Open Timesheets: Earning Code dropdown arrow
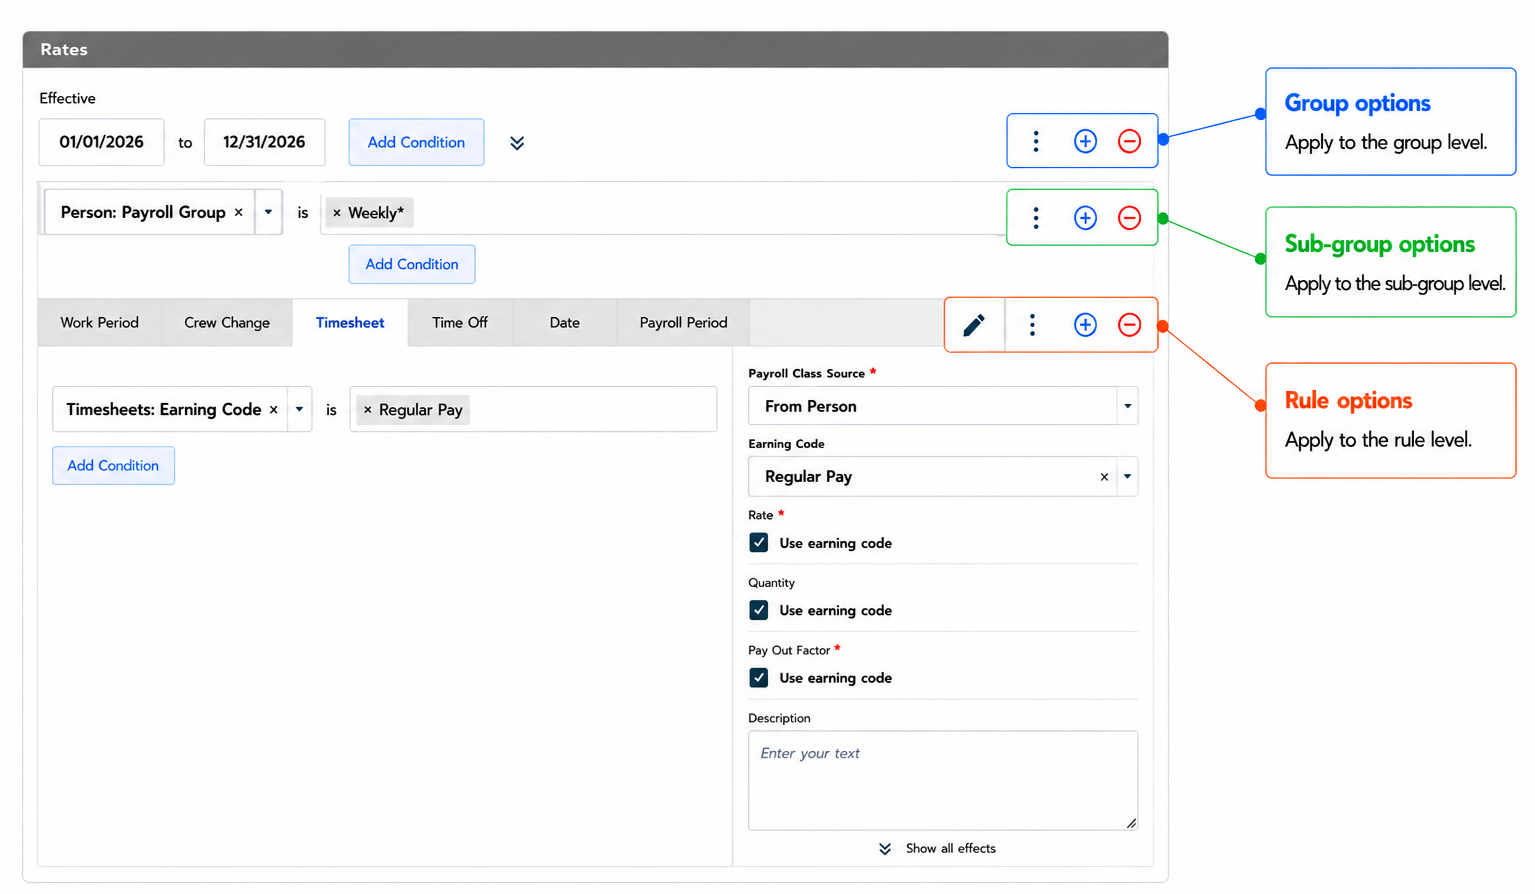 click(x=299, y=409)
